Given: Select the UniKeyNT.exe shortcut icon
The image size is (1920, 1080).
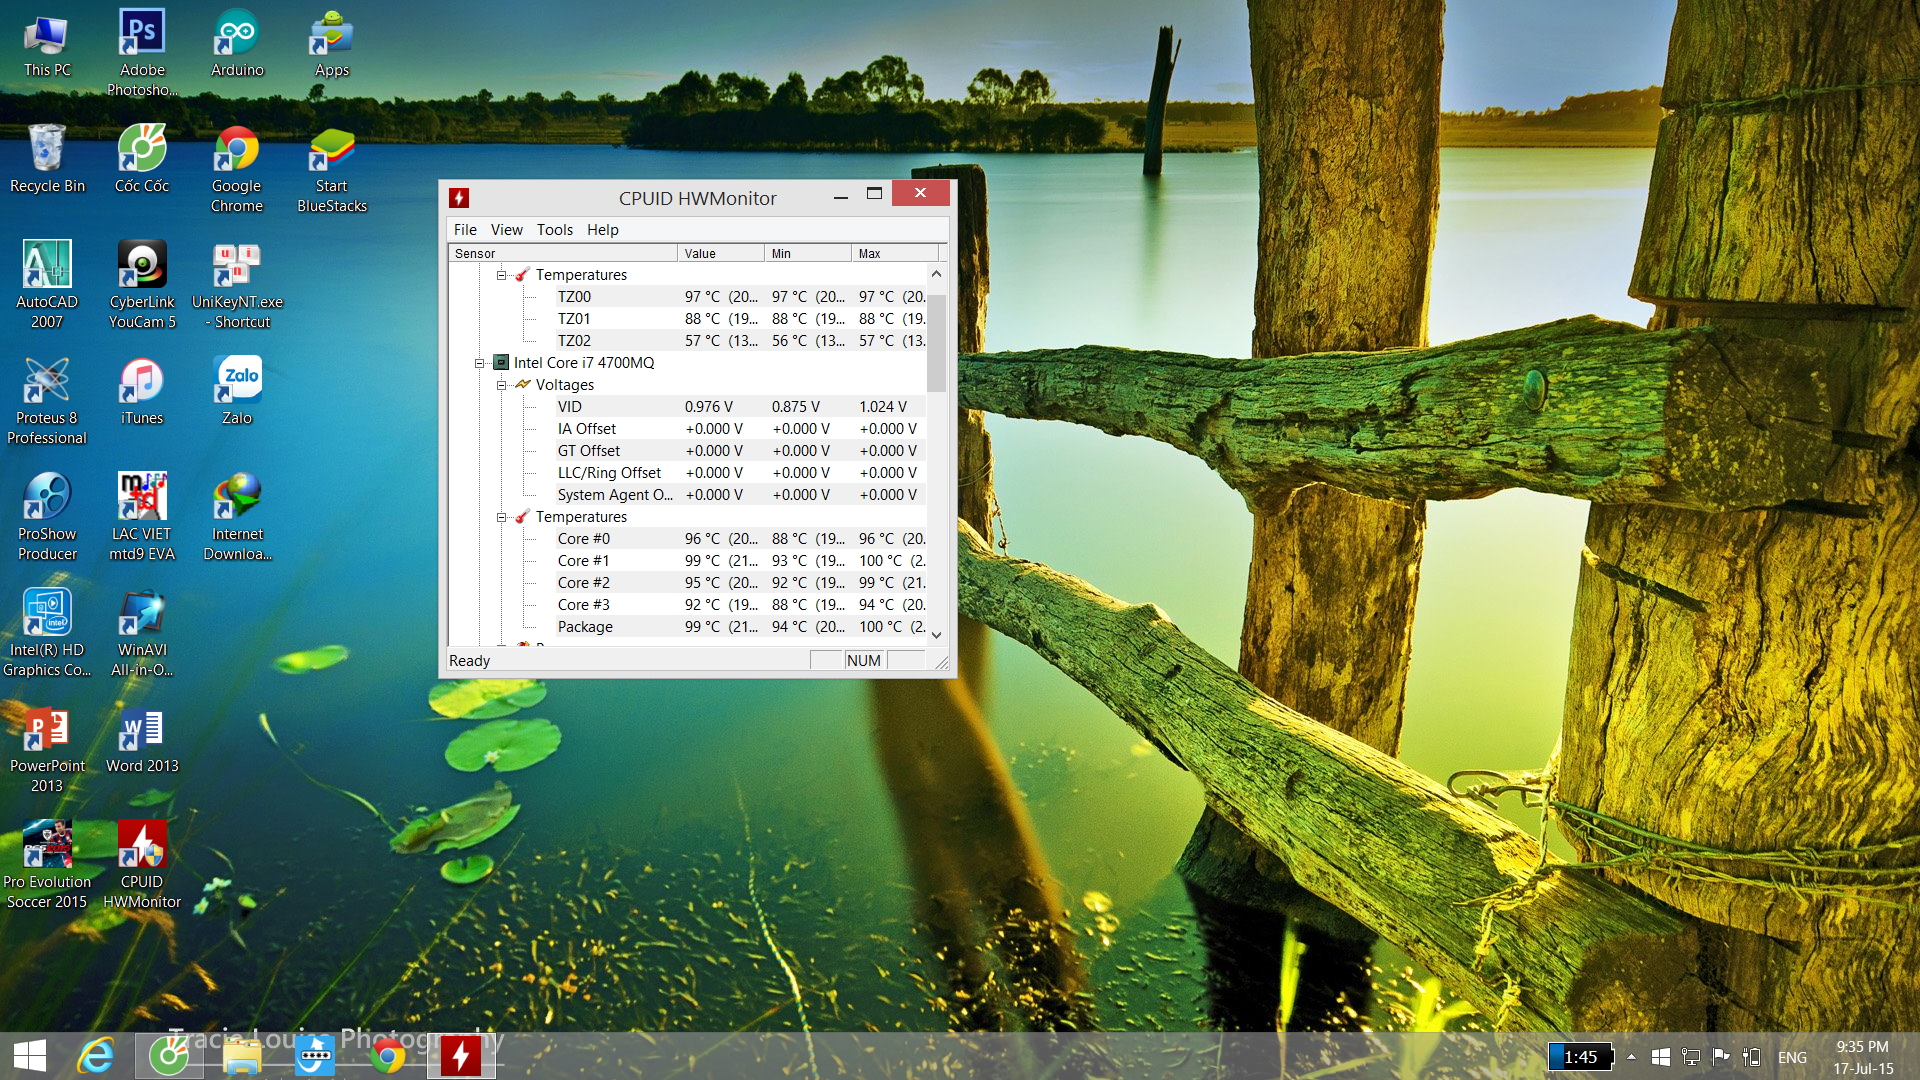Looking at the screenshot, I should tap(237, 286).
